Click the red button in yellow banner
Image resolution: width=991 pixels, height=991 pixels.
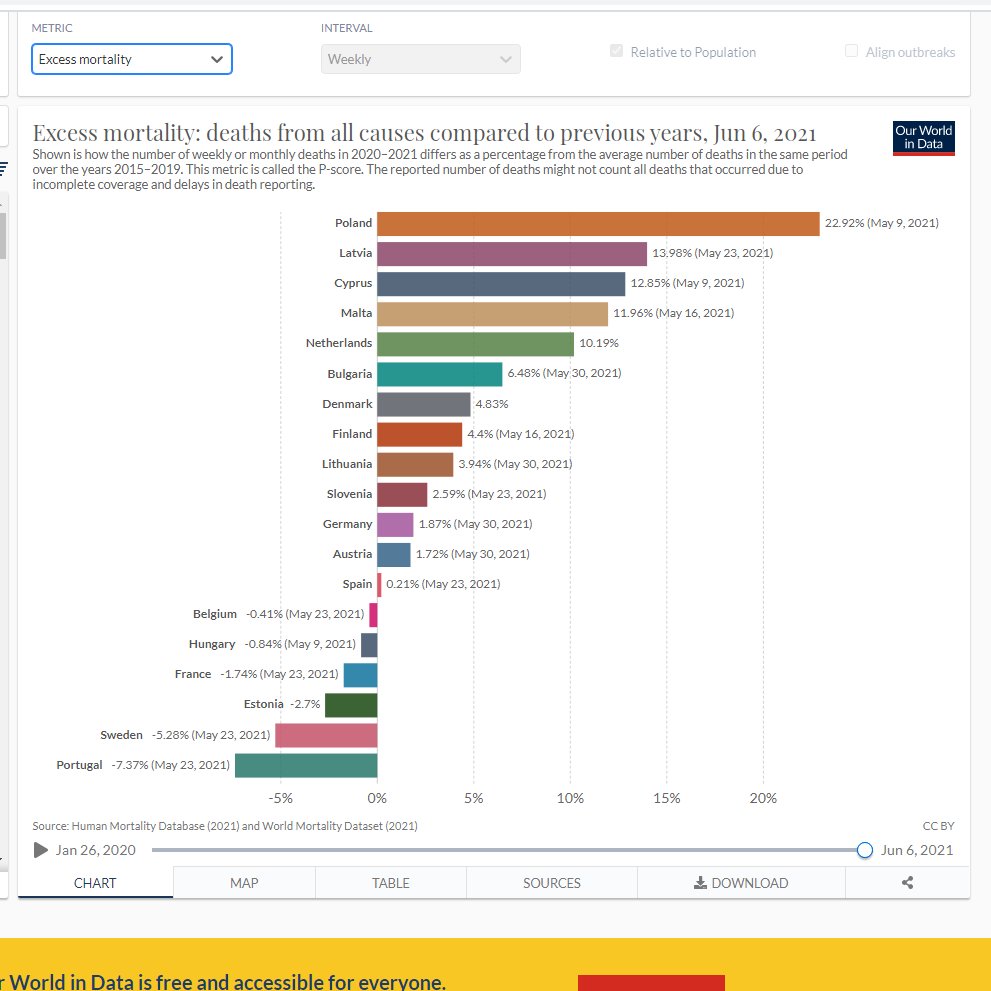(x=651, y=983)
